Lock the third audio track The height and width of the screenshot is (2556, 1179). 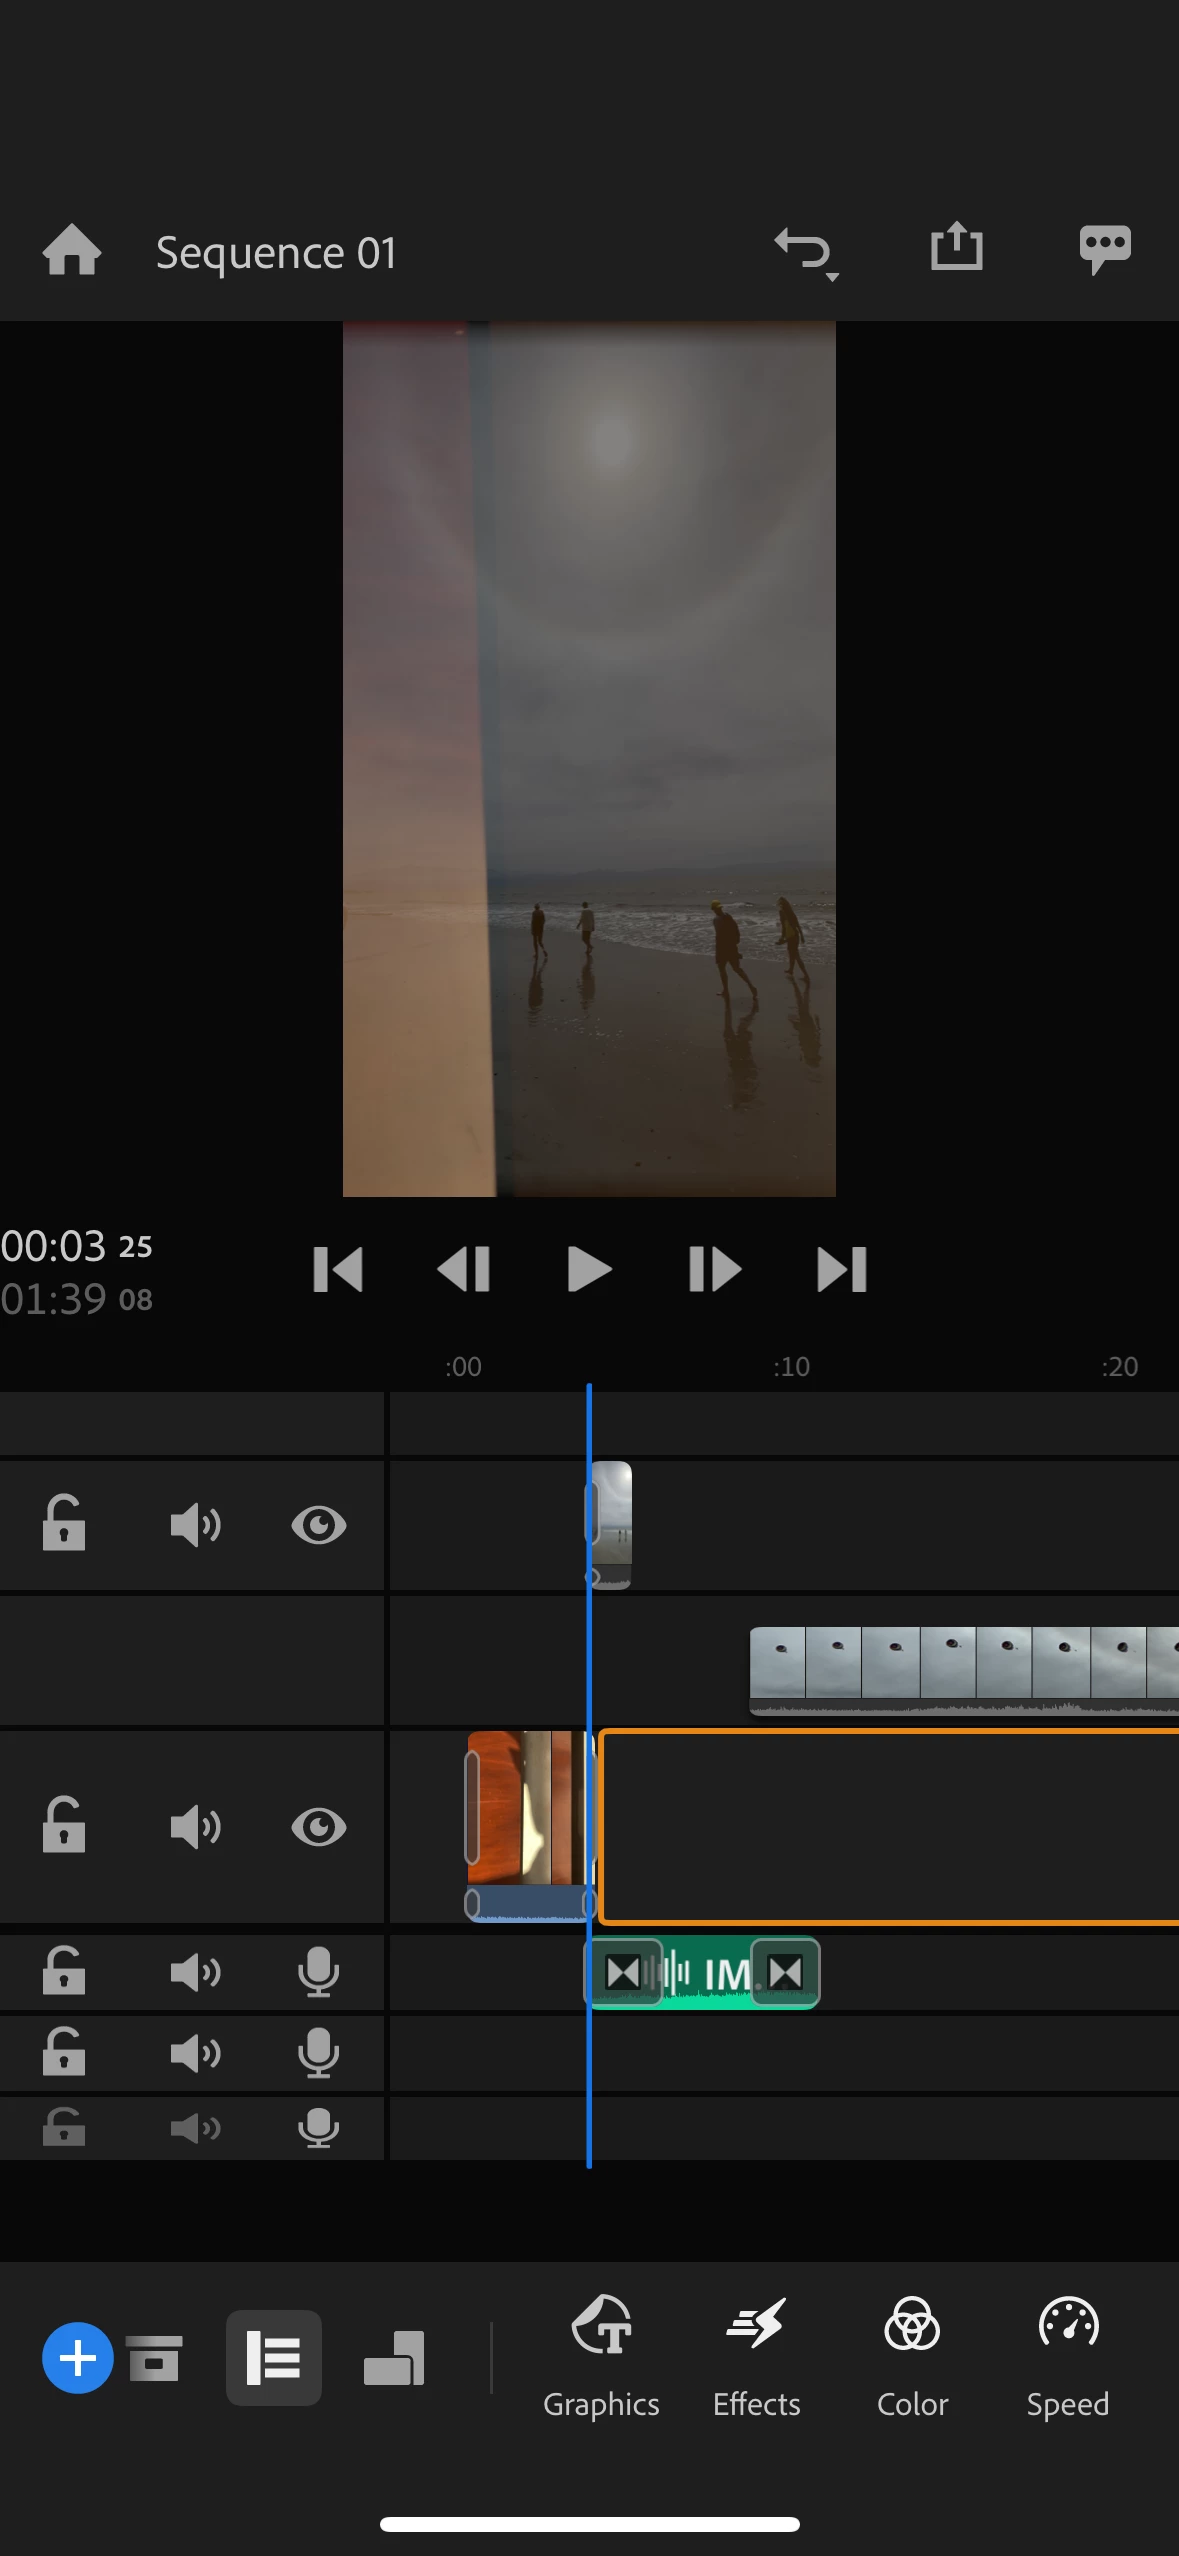click(x=64, y=2127)
